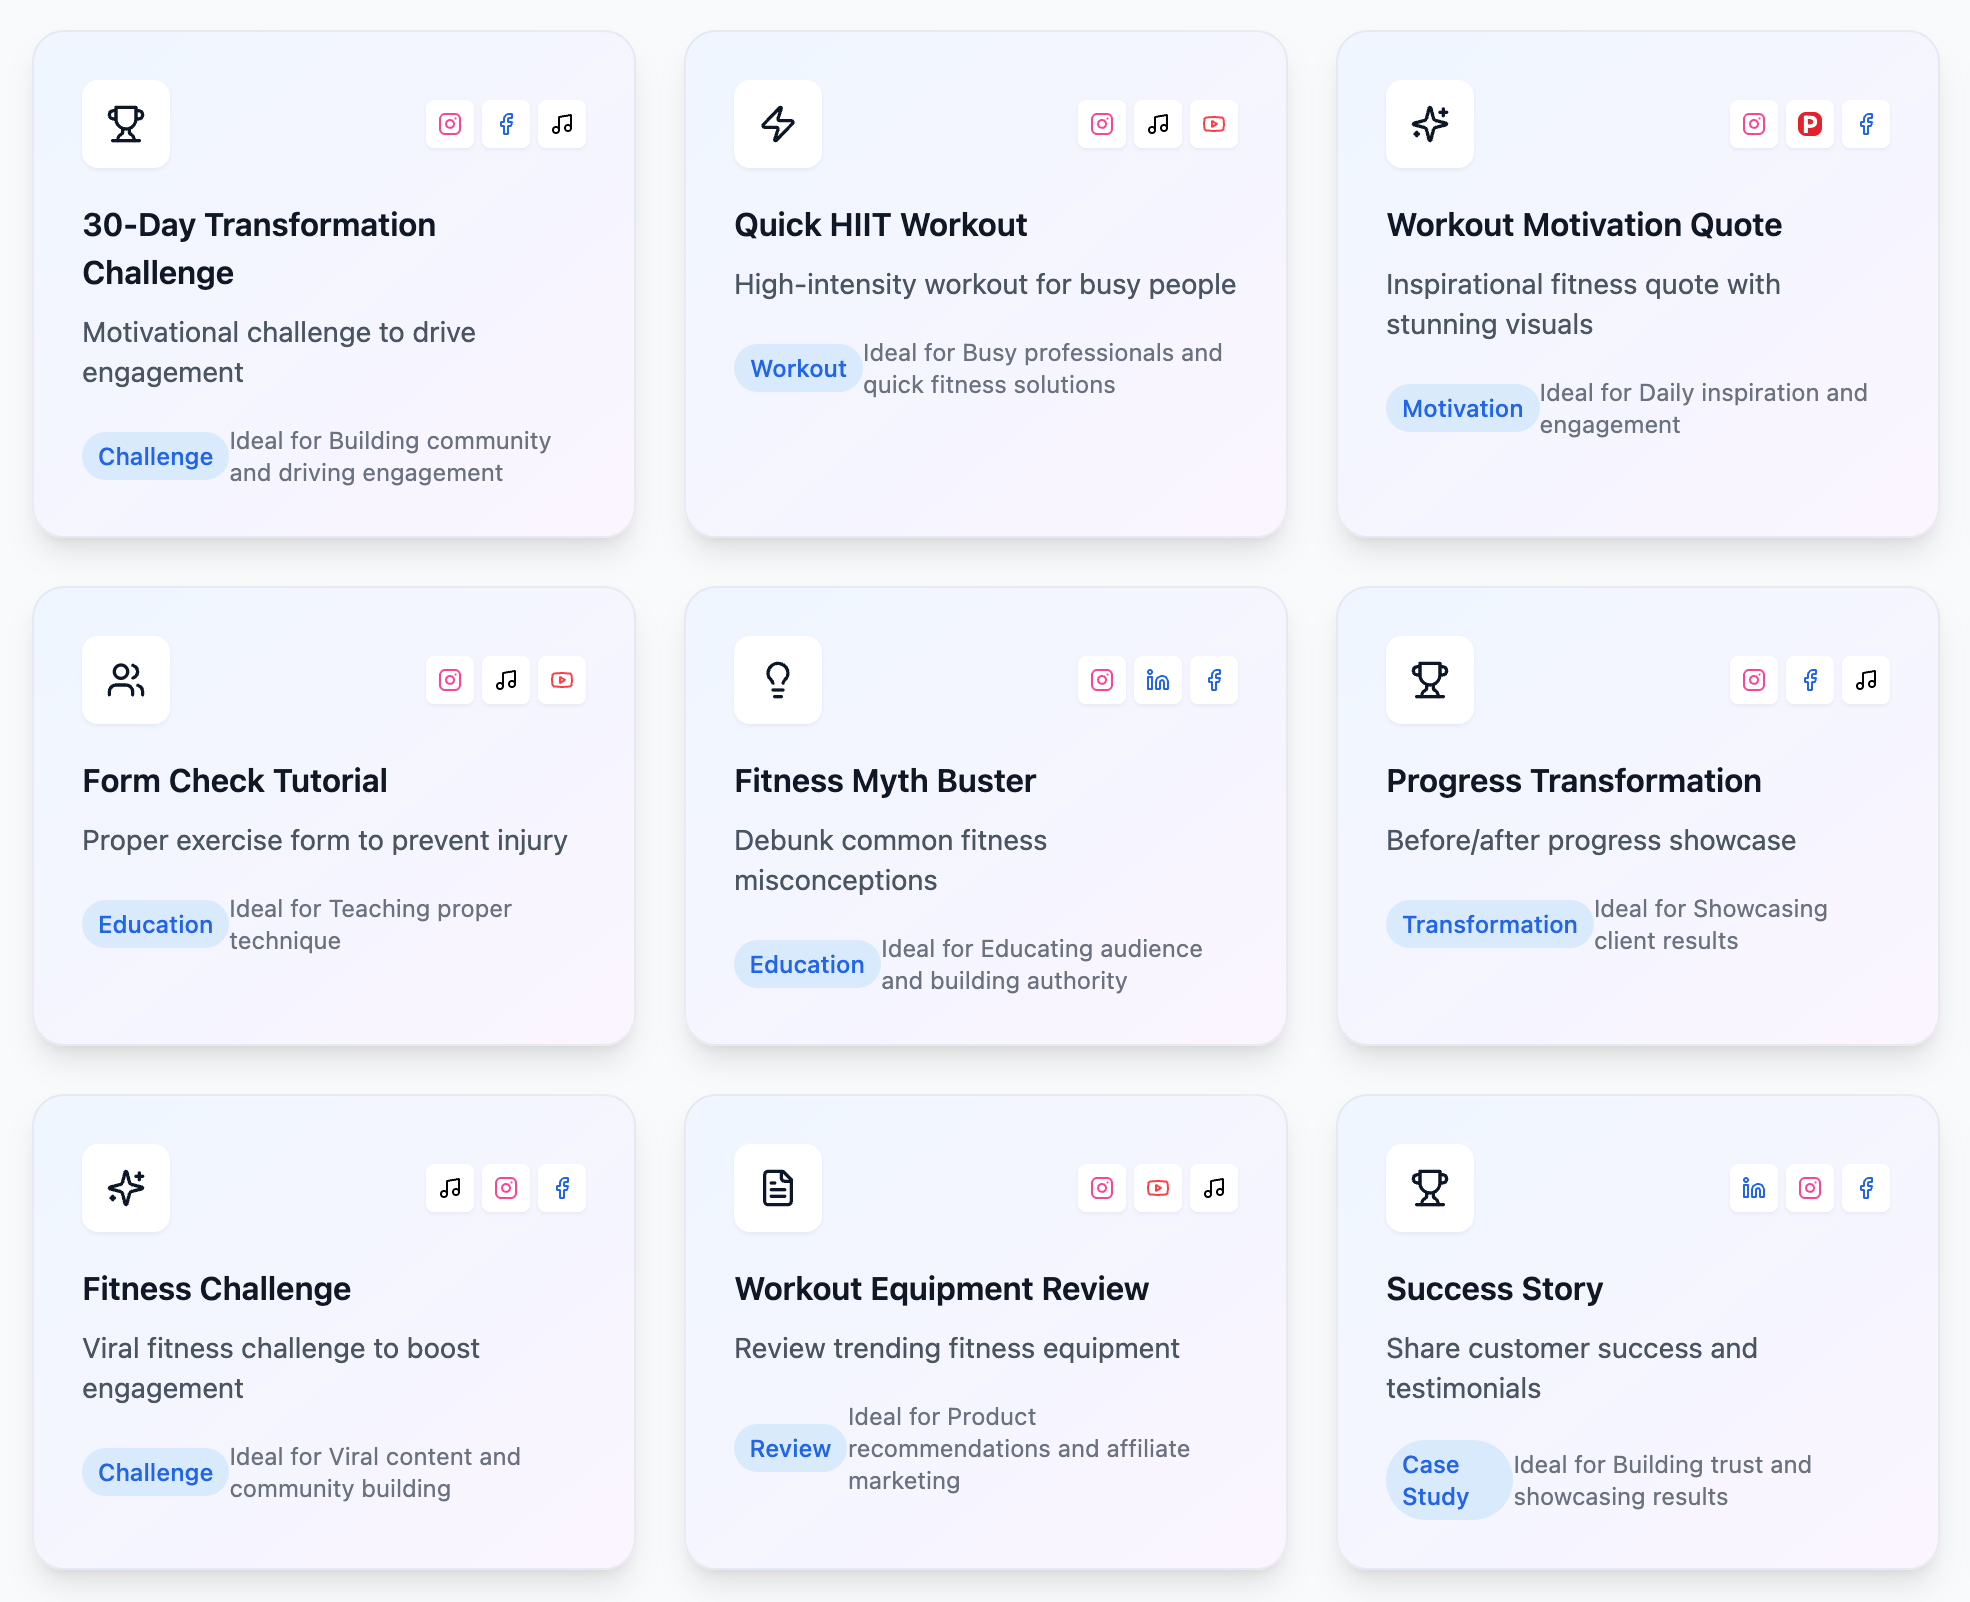
Task: Select the Challenge tag on 30-Day Transformation Challenge
Action: pos(154,456)
